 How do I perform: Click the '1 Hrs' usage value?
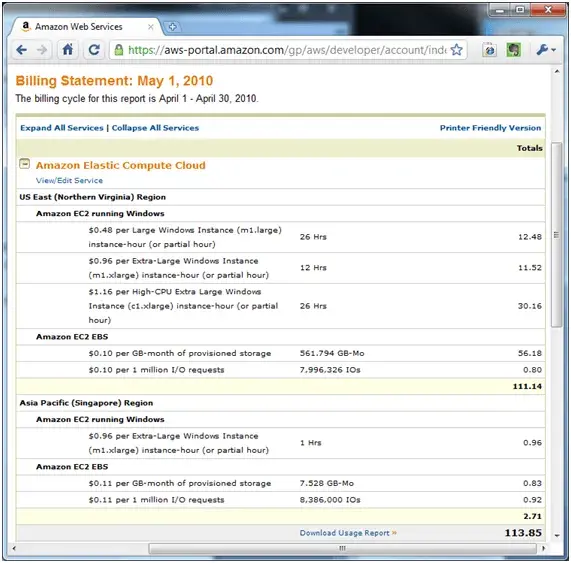pyautogui.click(x=311, y=443)
